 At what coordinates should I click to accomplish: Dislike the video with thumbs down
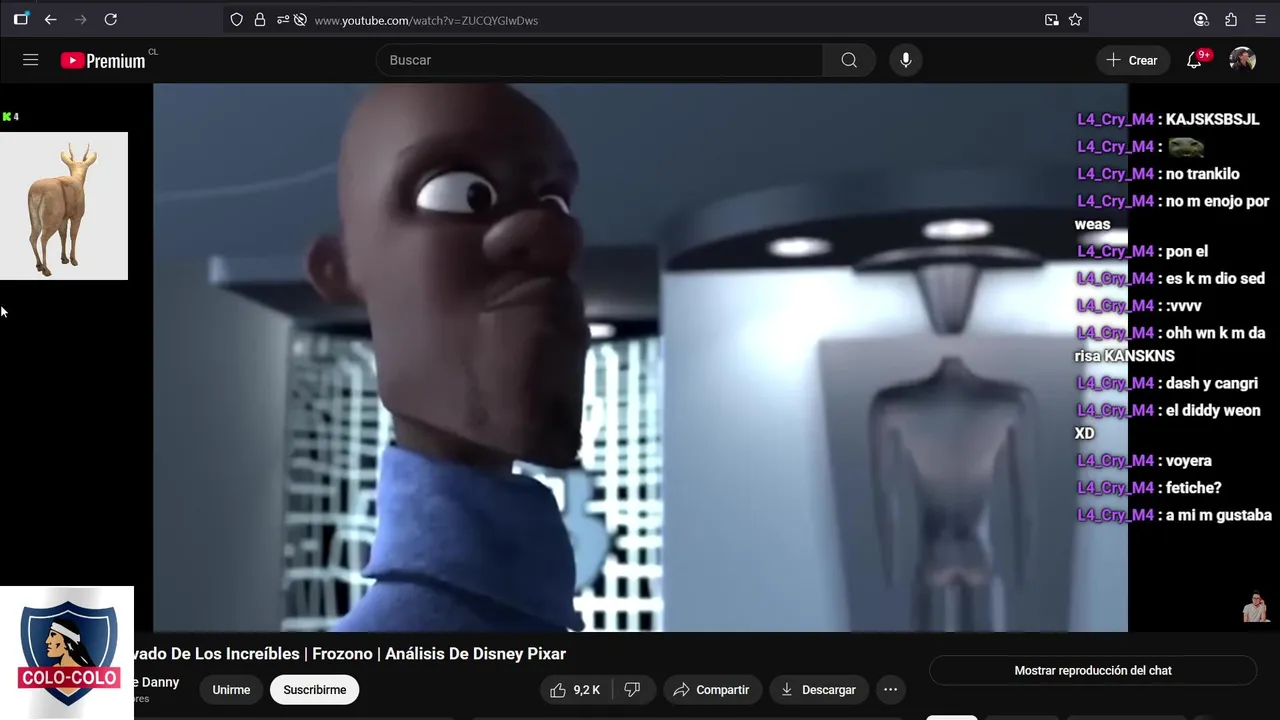tap(632, 690)
